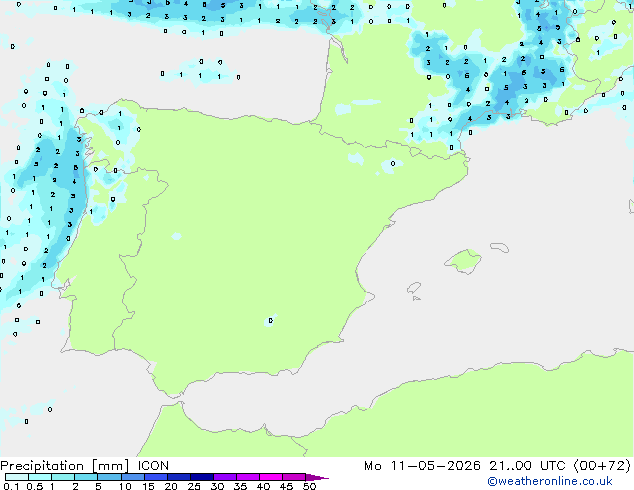Viewport: 634px width, 490px height.
Task: Click the 0.5–1 mm legend color swatch
Action: (x=40, y=477)
